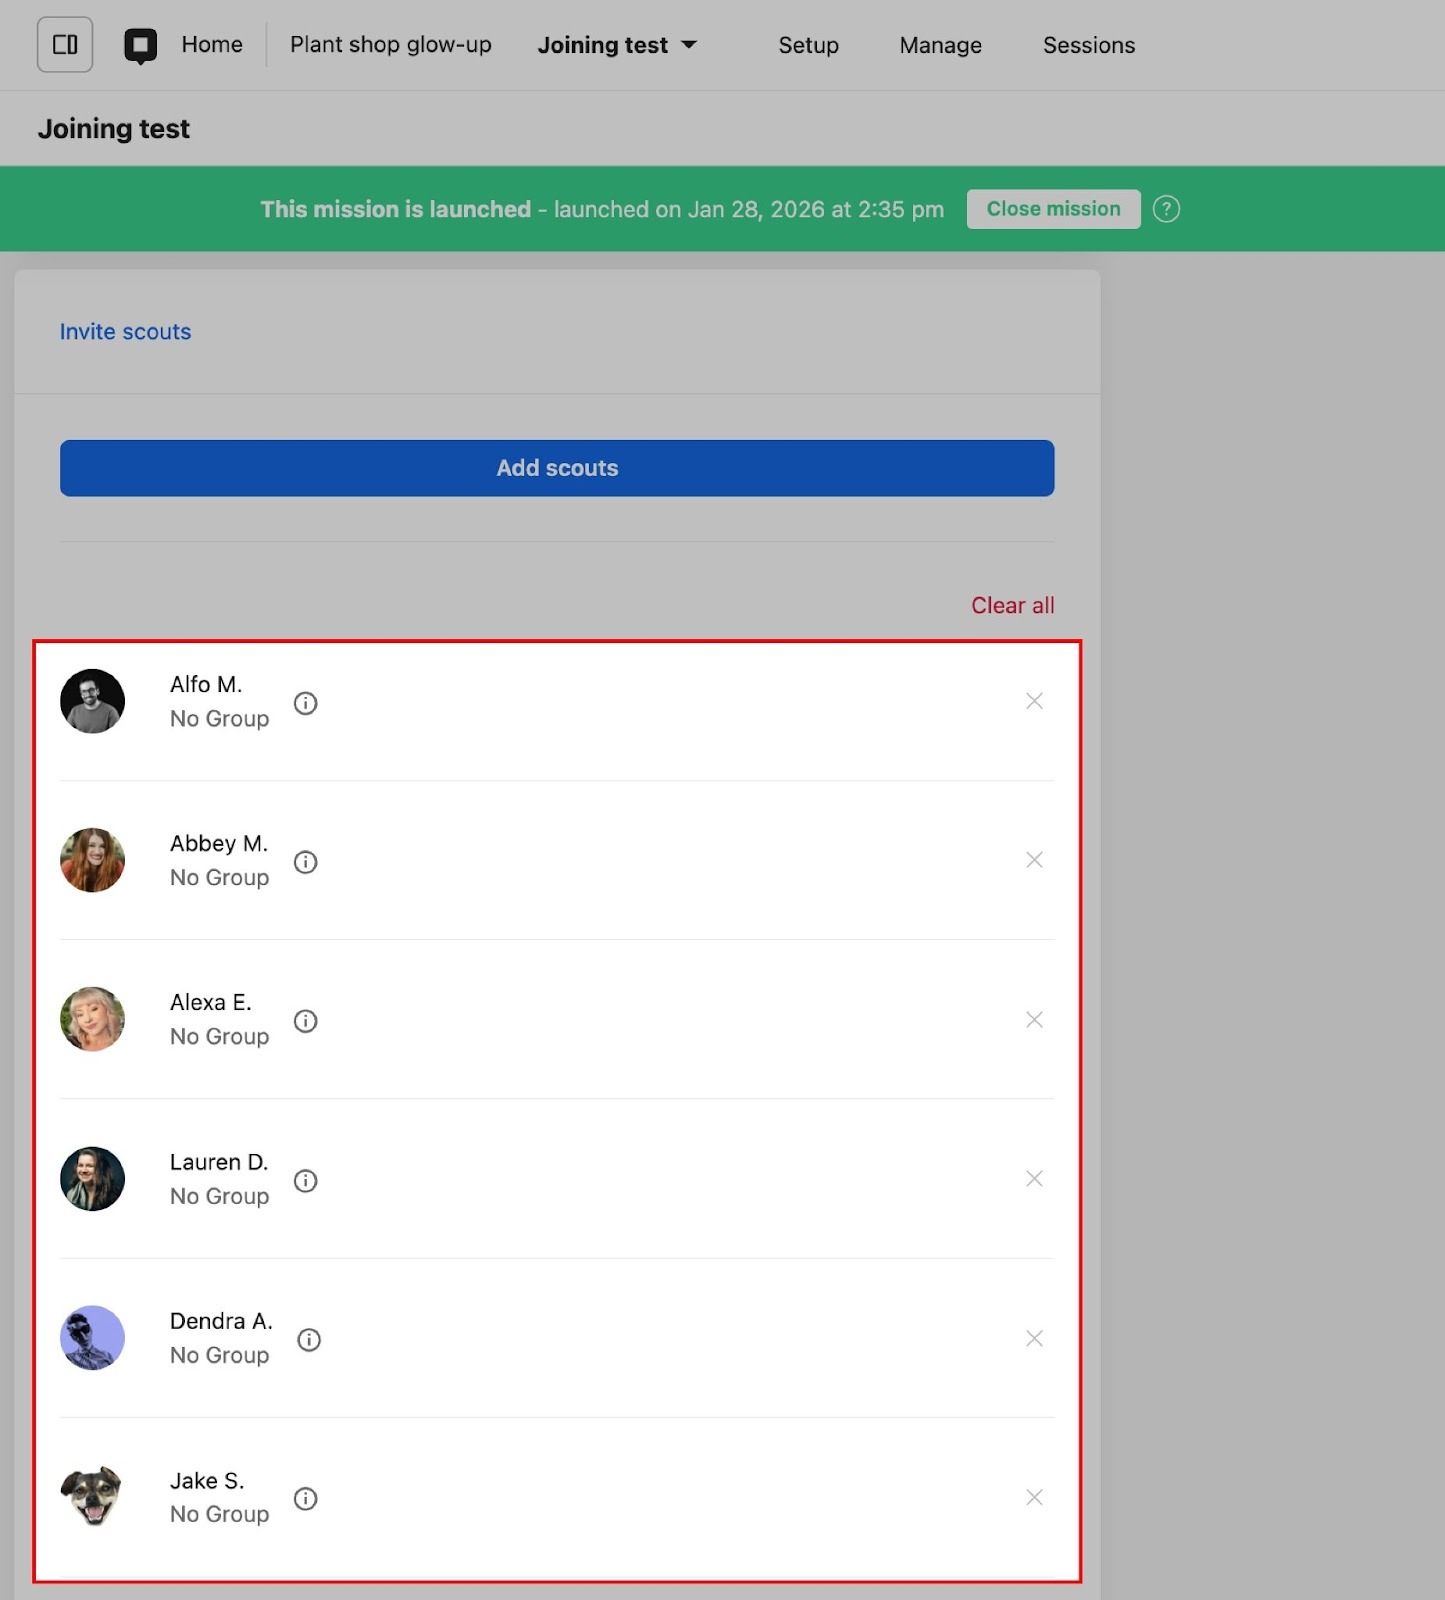Open the Setup tab
This screenshot has width=1445, height=1600.
point(808,45)
